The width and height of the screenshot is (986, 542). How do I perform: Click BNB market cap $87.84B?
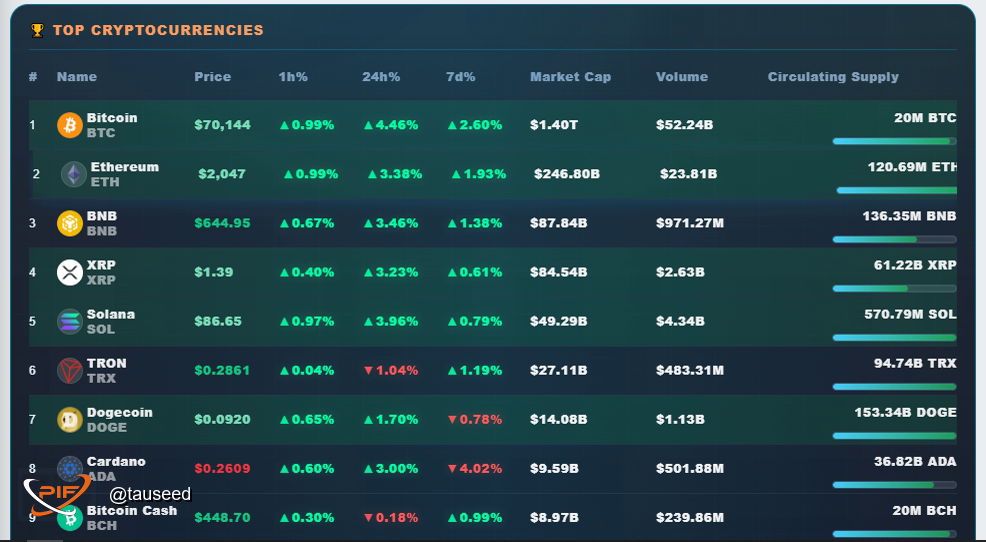pos(558,223)
